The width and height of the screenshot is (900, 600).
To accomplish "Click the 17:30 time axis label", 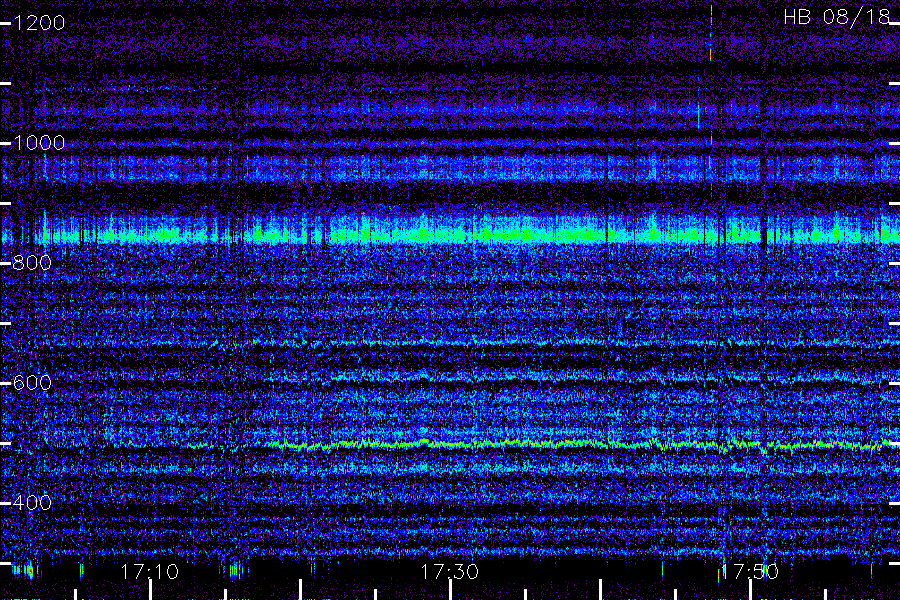I will 449,572.
